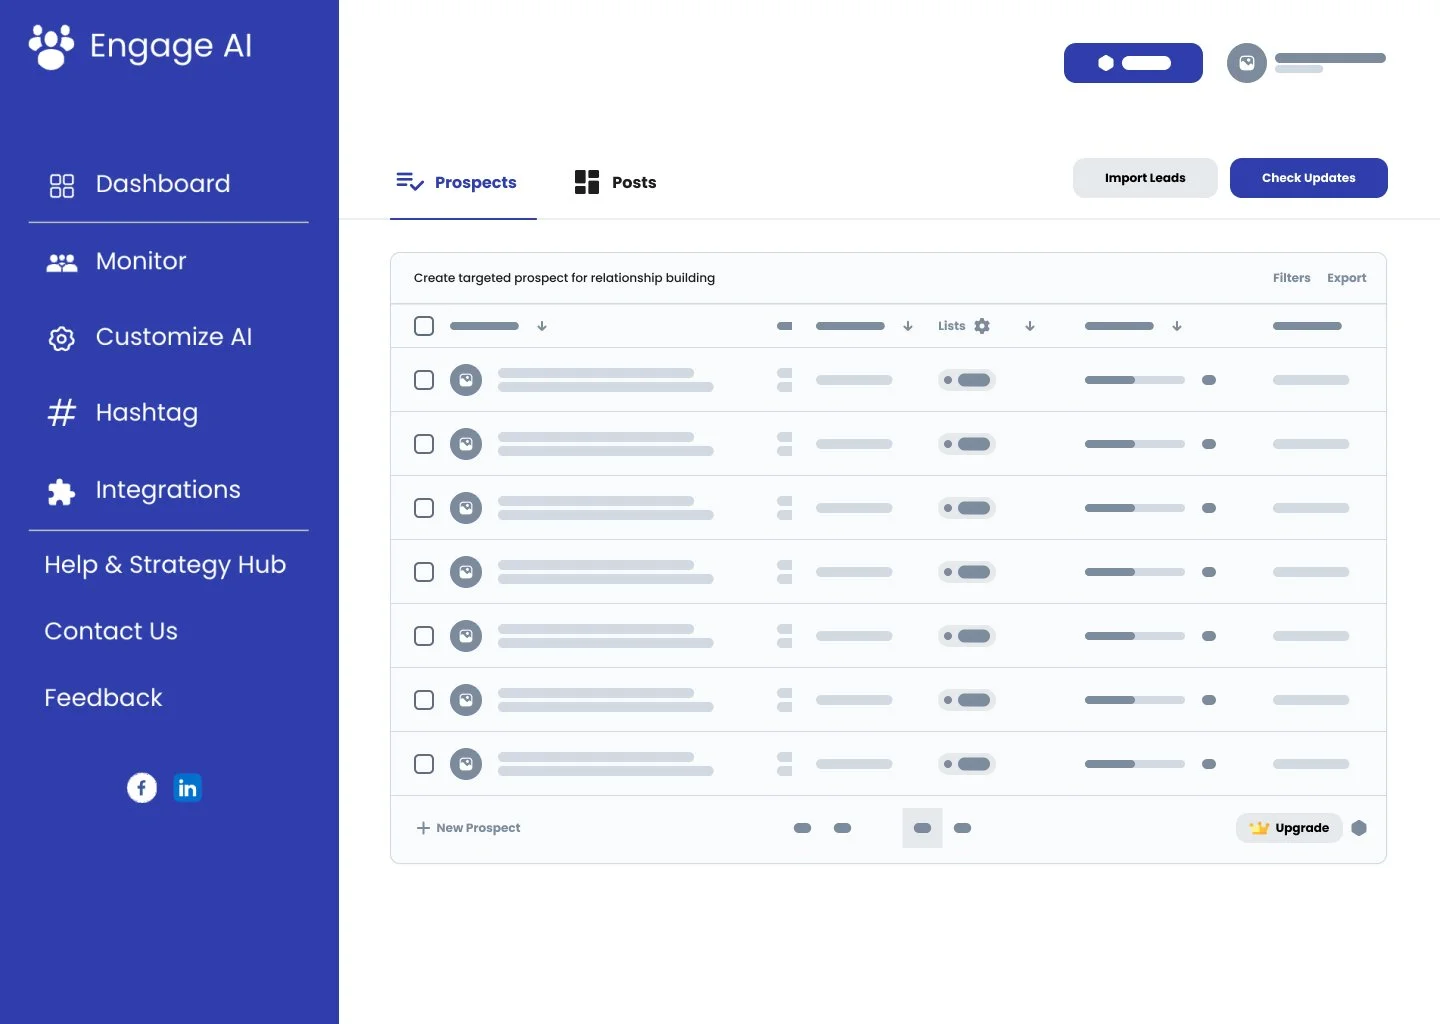Click the Customize AI gear icon

[62, 339]
